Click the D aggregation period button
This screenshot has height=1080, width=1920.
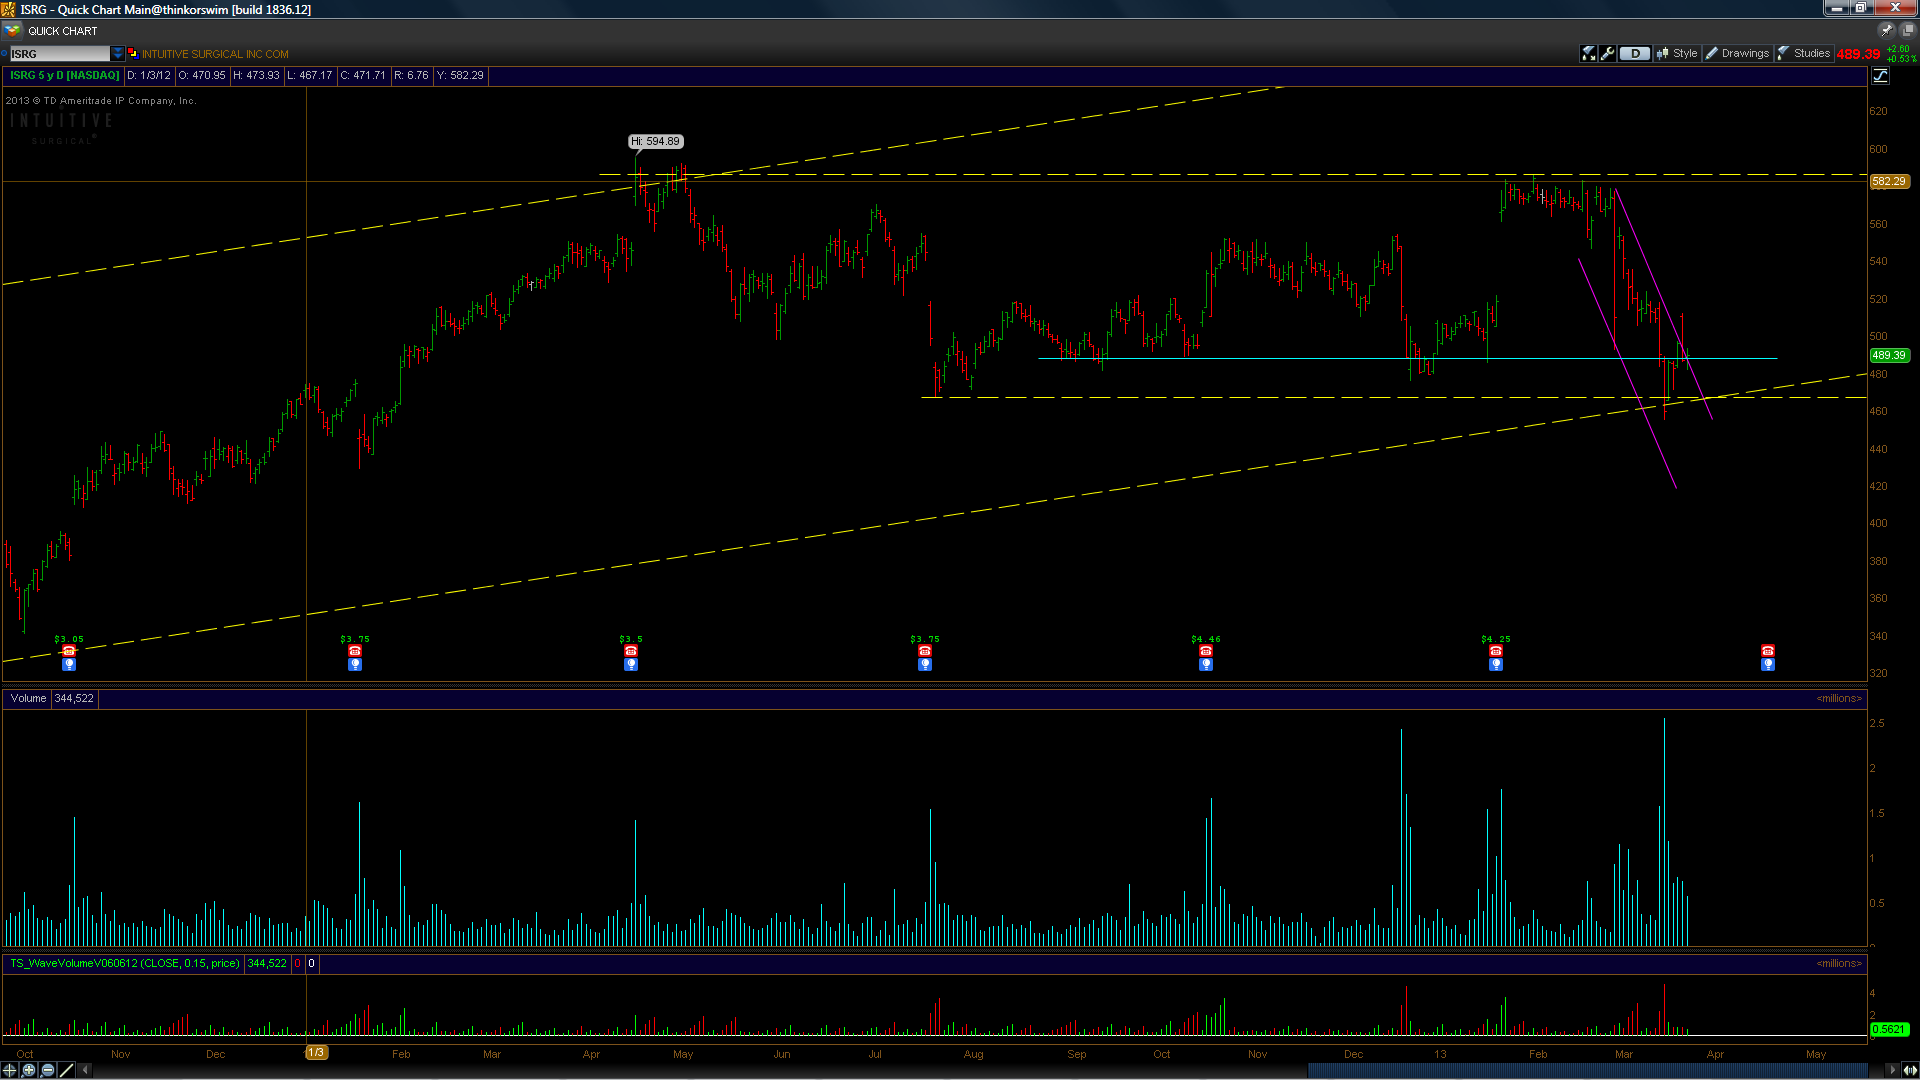(x=1635, y=54)
